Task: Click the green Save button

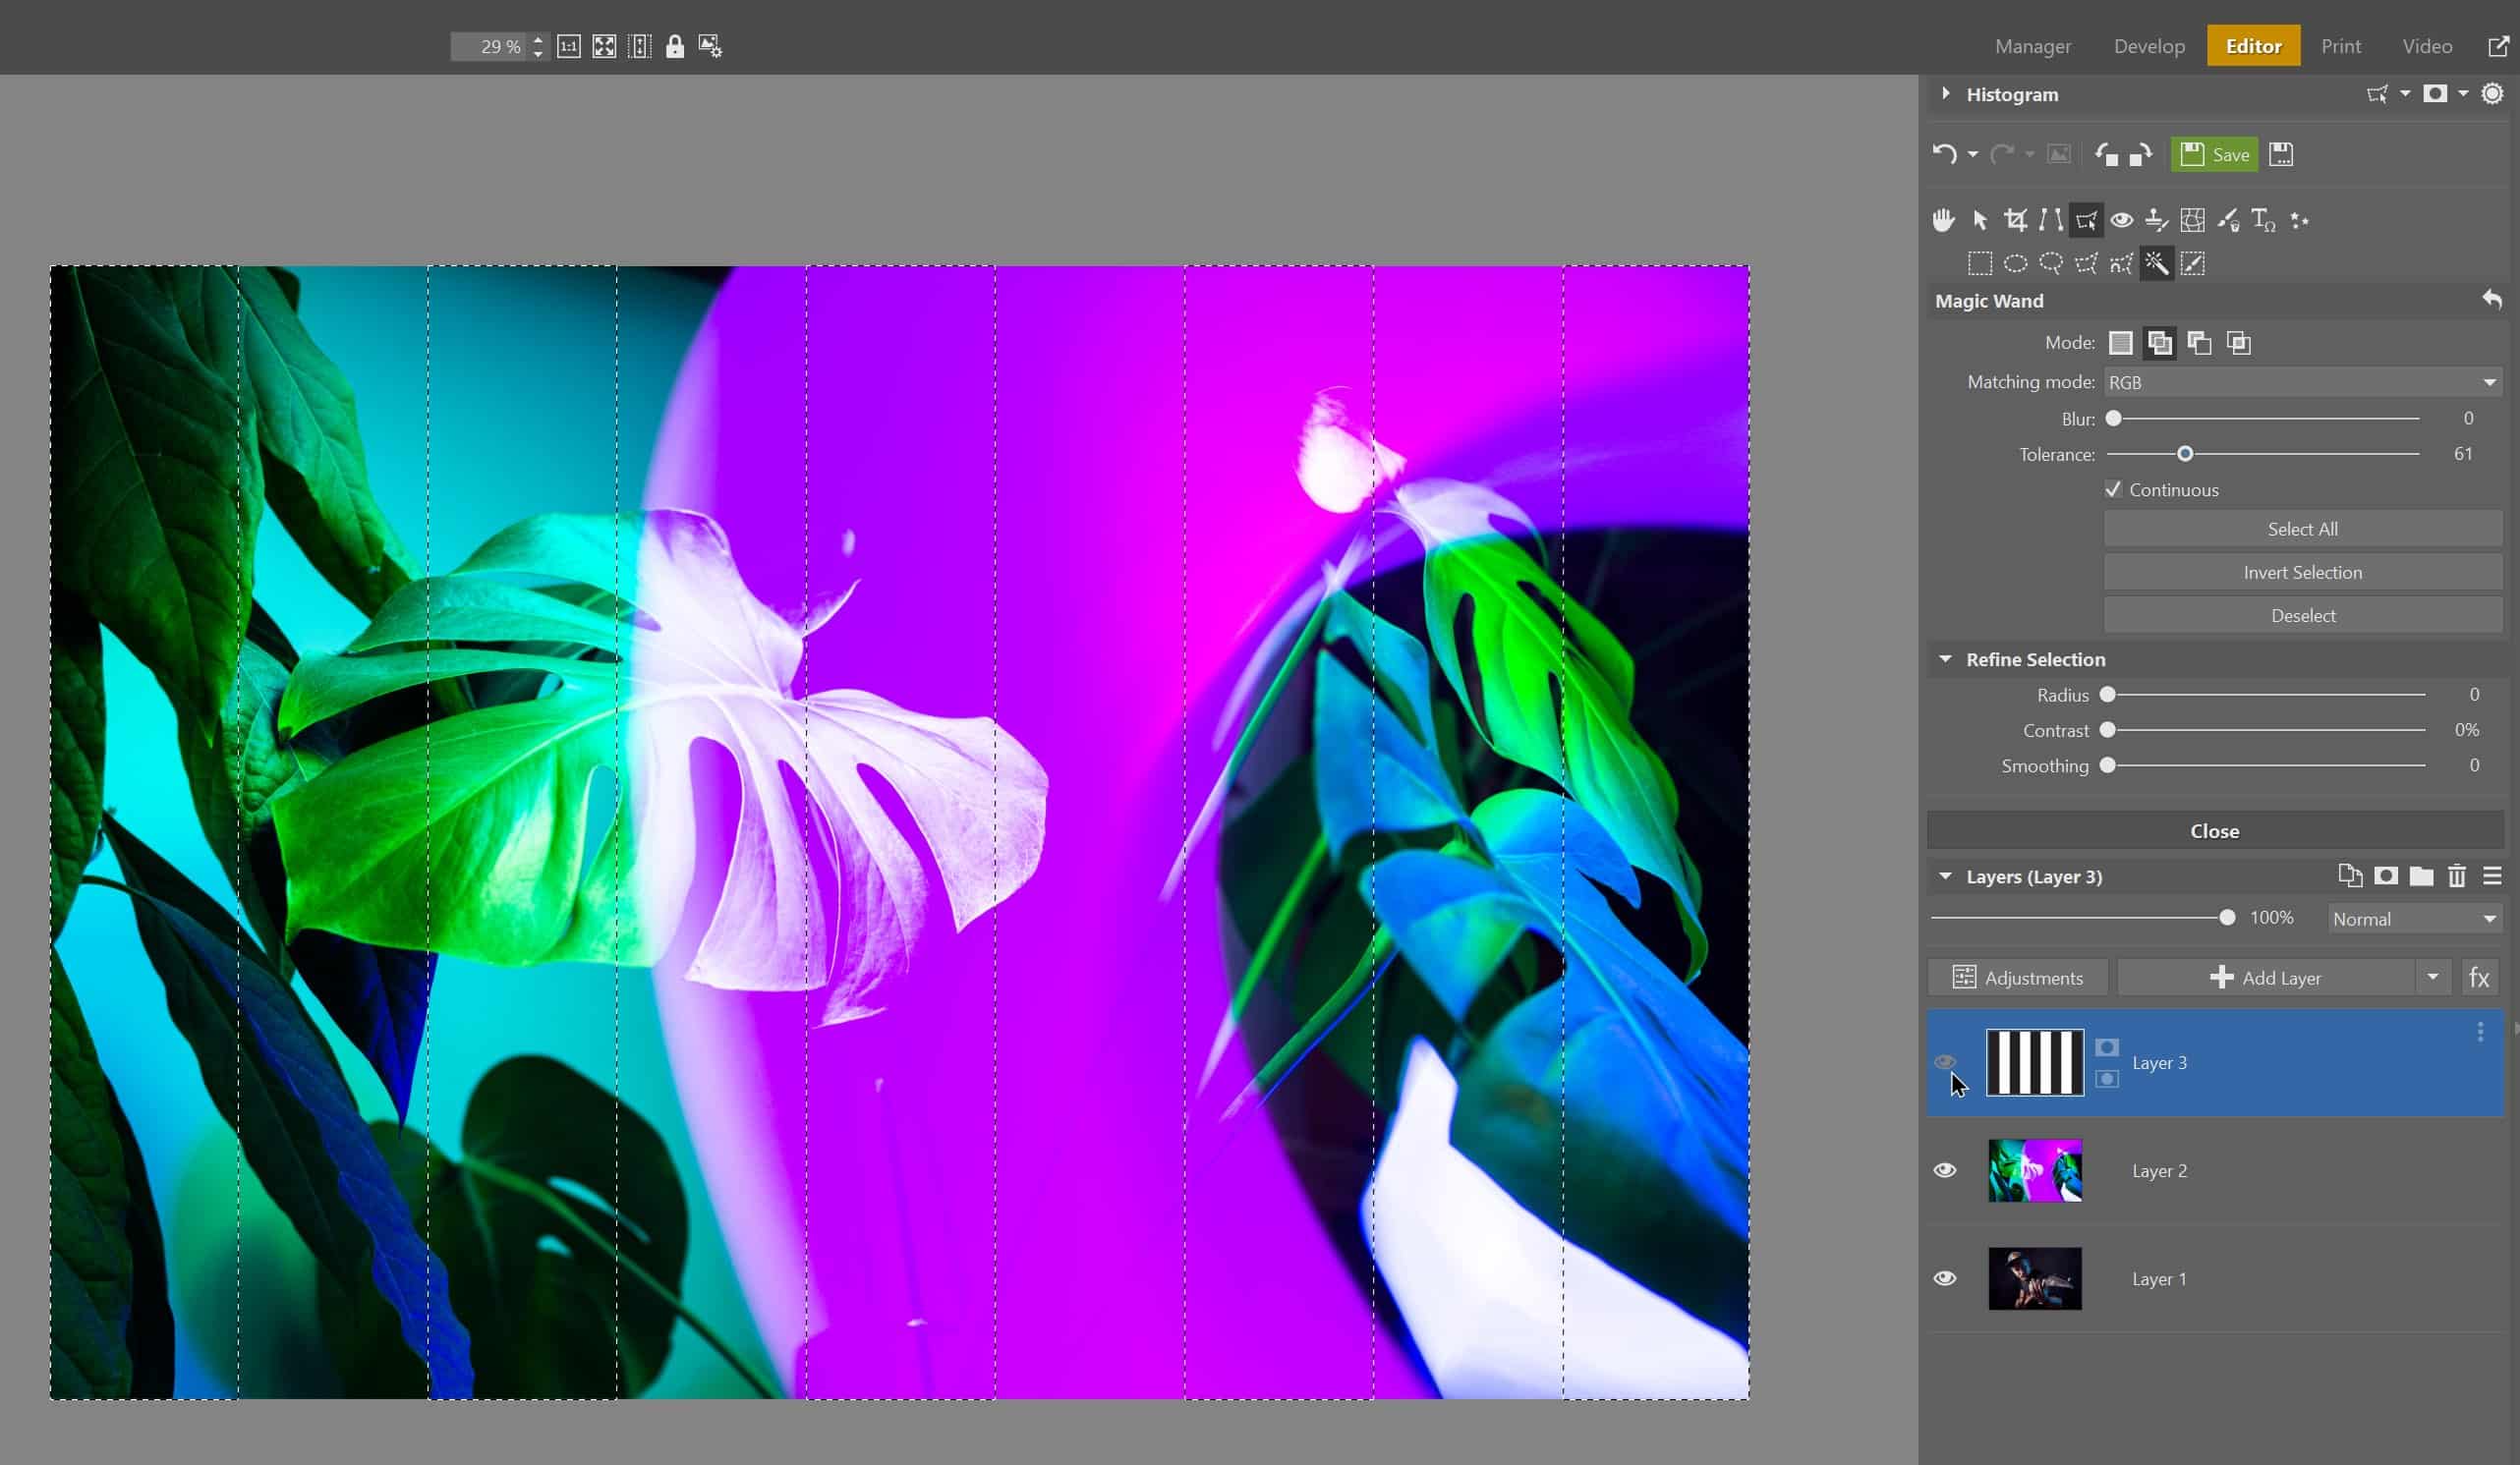Action: 2214,154
